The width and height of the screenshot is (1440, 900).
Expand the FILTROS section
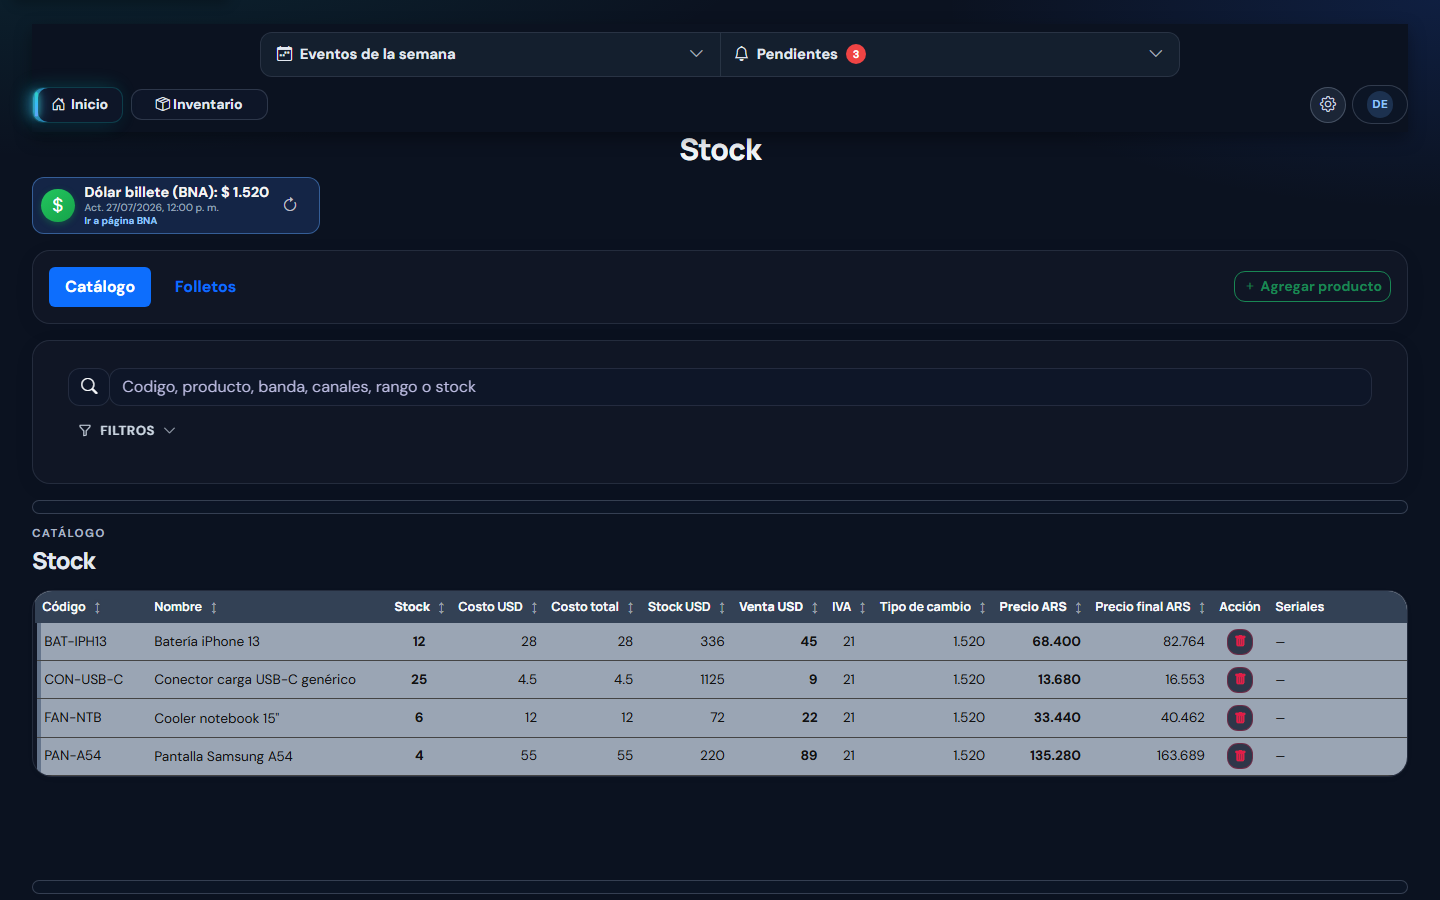click(x=127, y=430)
